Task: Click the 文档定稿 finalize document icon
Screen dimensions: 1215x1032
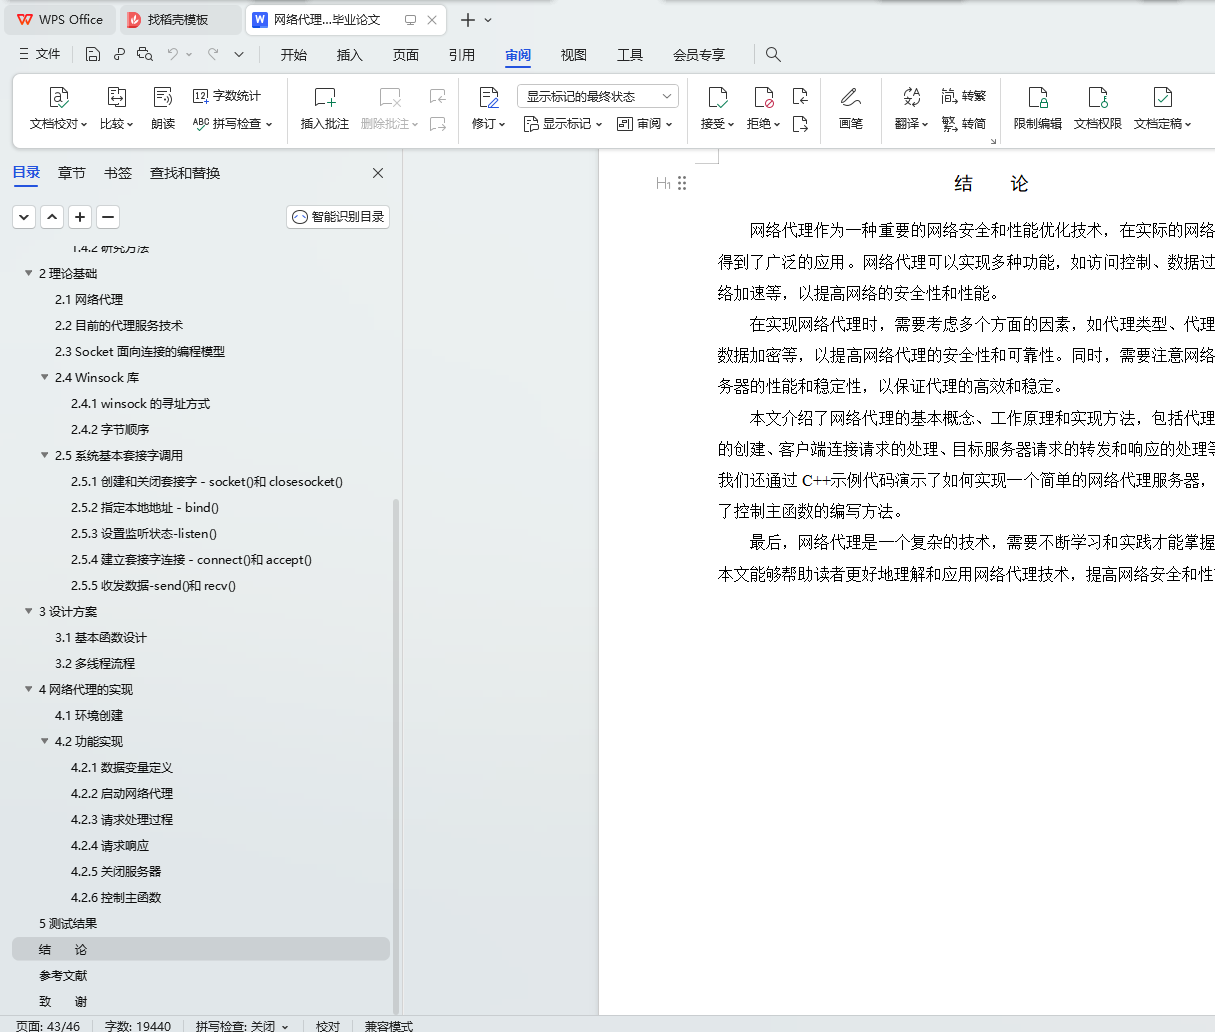Action: pyautogui.click(x=1162, y=97)
